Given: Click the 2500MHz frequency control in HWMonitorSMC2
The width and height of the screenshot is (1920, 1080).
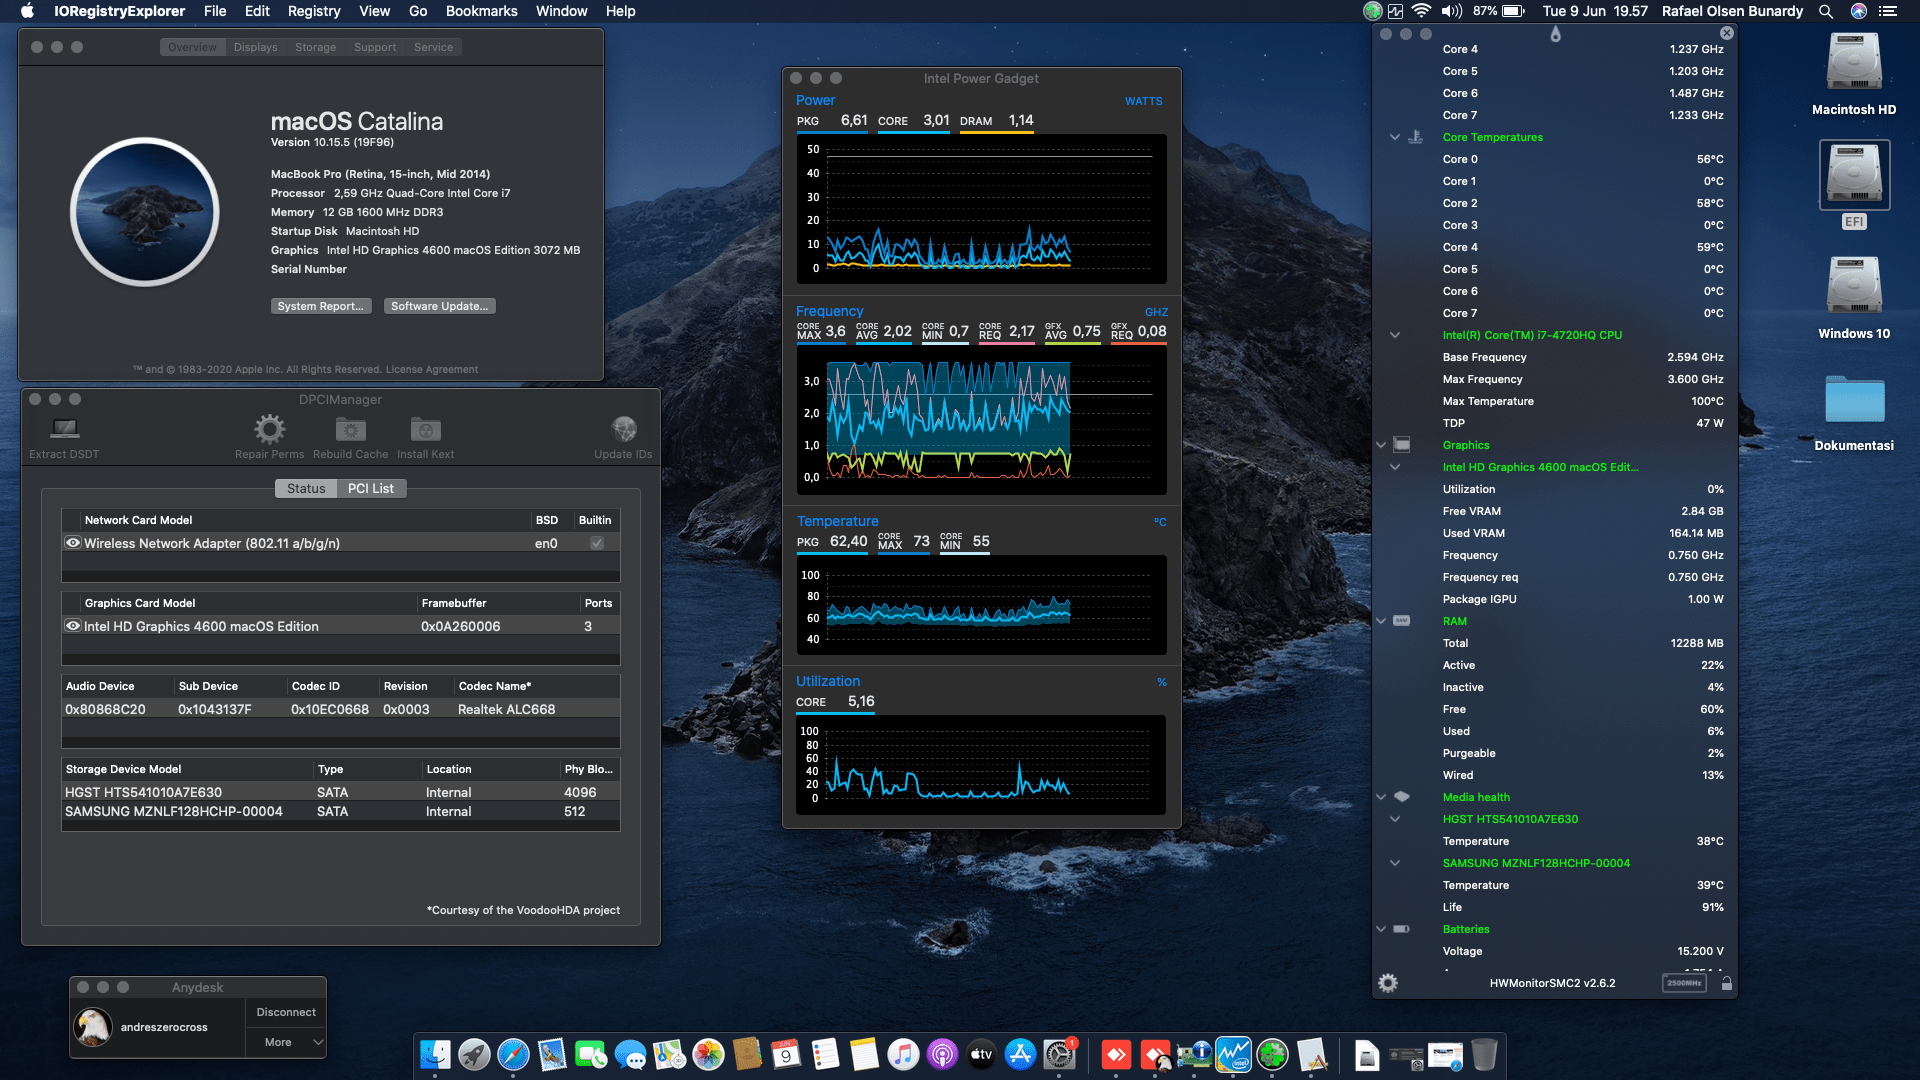Looking at the screenshot, I should click(x=1684, y=983).
